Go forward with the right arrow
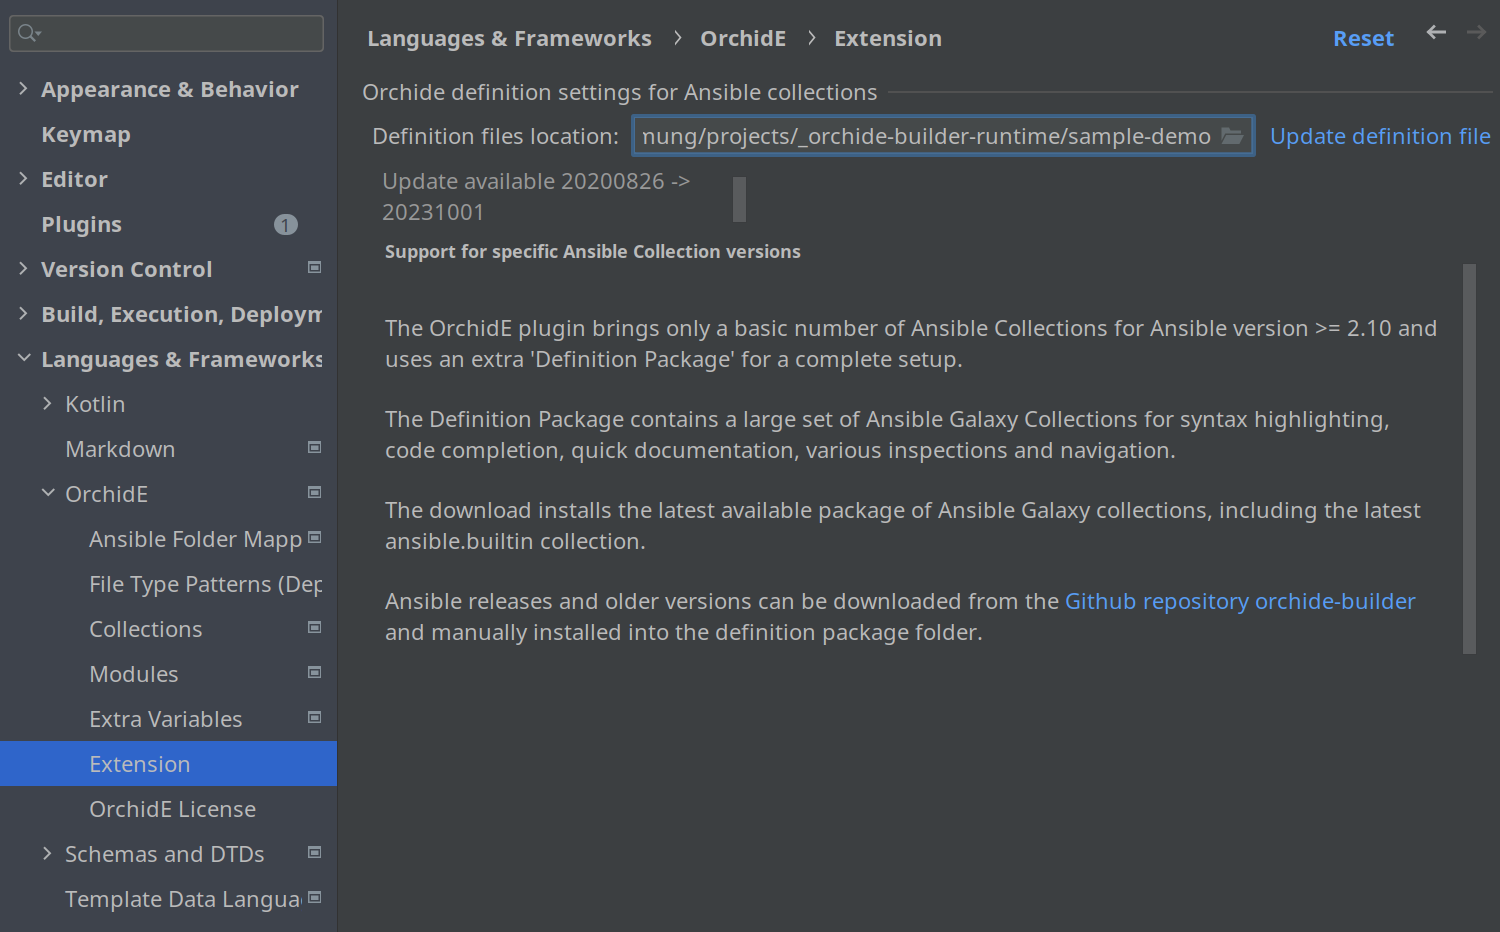The width and height of the screenshot is (1500, 932). pos(1476,33)
